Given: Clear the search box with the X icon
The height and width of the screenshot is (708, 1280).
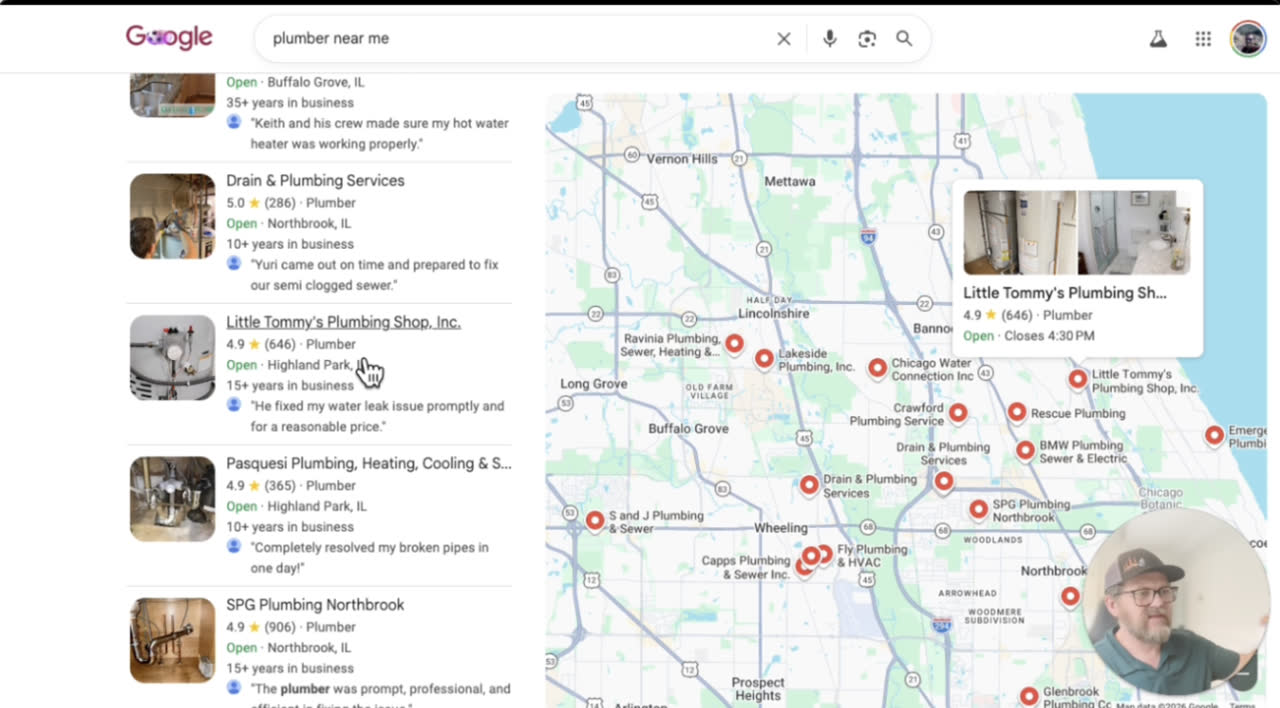Looking at the screenshot, I should pyautogui.click(x=784, y=39).
